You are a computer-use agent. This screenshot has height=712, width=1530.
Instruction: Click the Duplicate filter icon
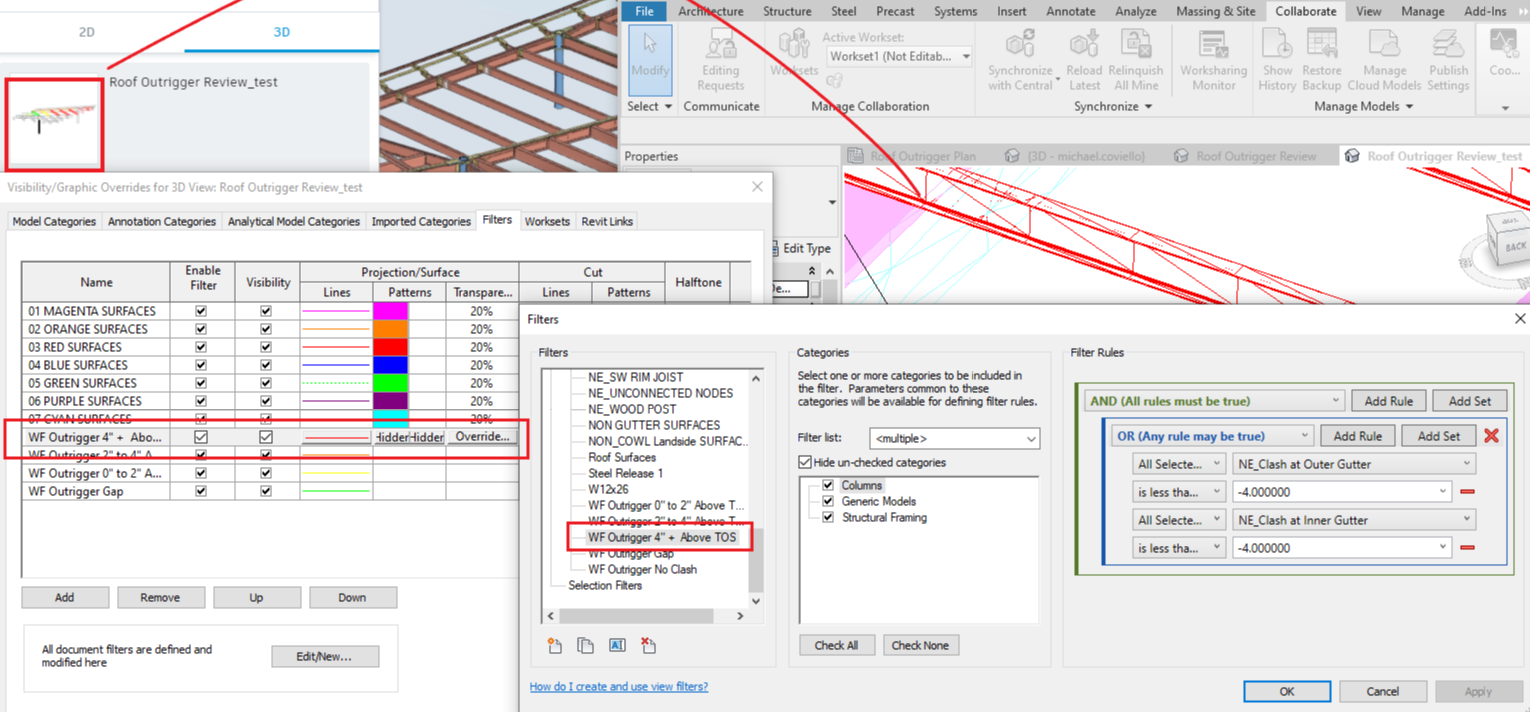pyautogui.click(x=586, y=646)
